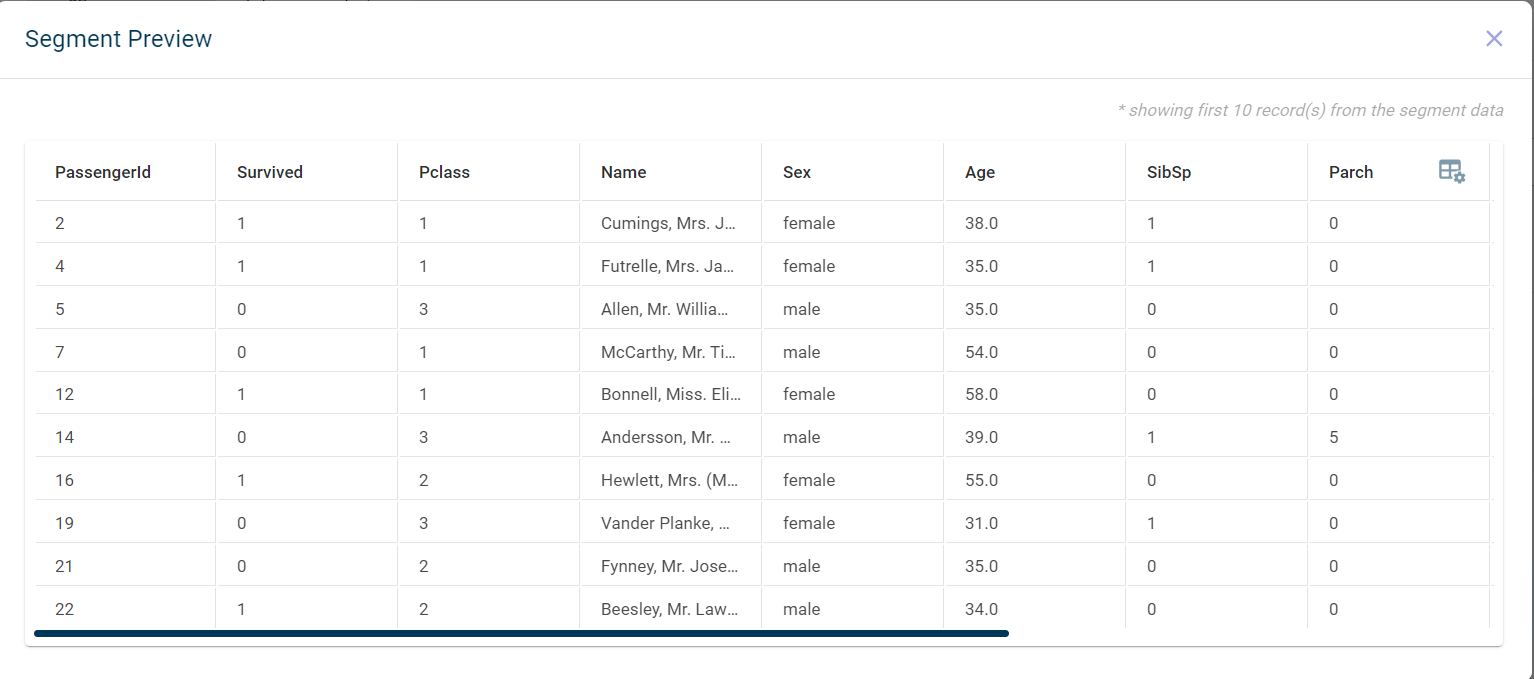Click the Pclass column header
Viewport: 1534px width, 679px height.
click(x=444, y=172)
